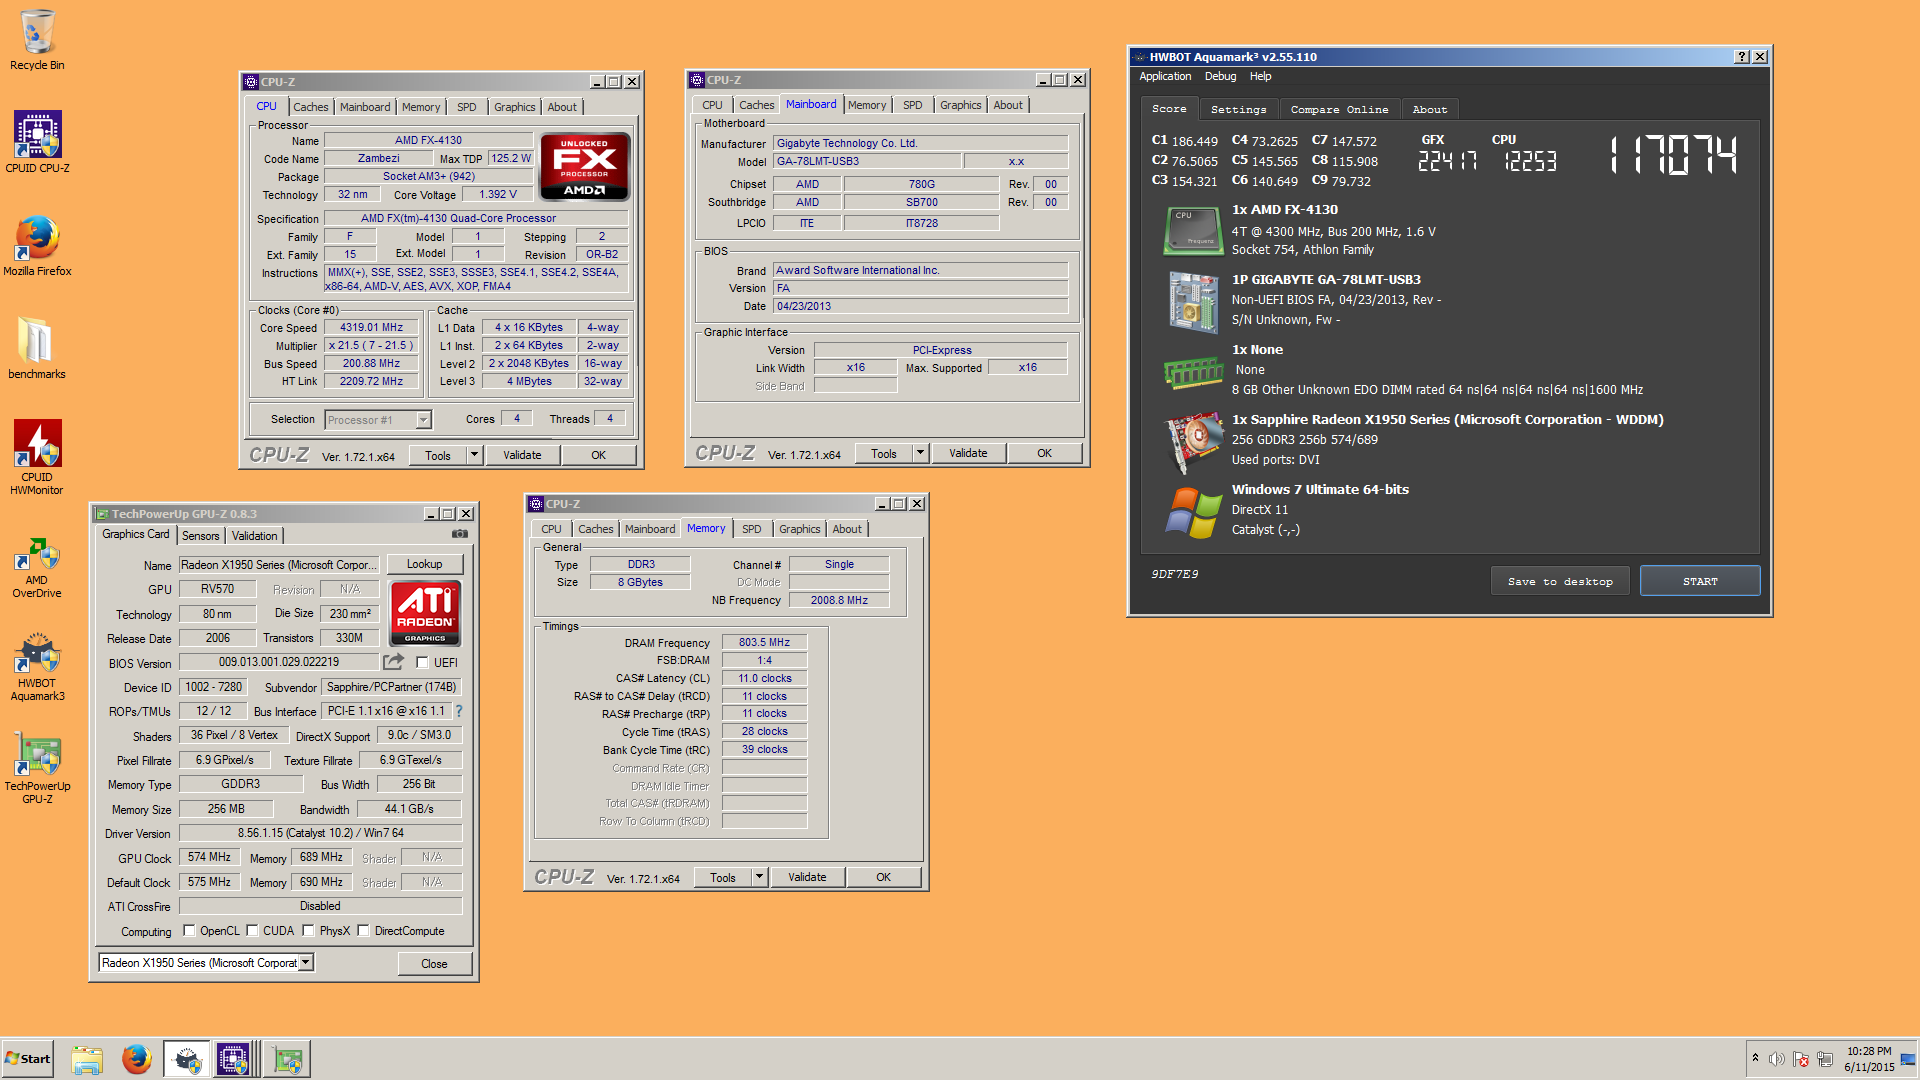Toggle the PhysX checkbox

pyautogui.click(x=309, y=931)
